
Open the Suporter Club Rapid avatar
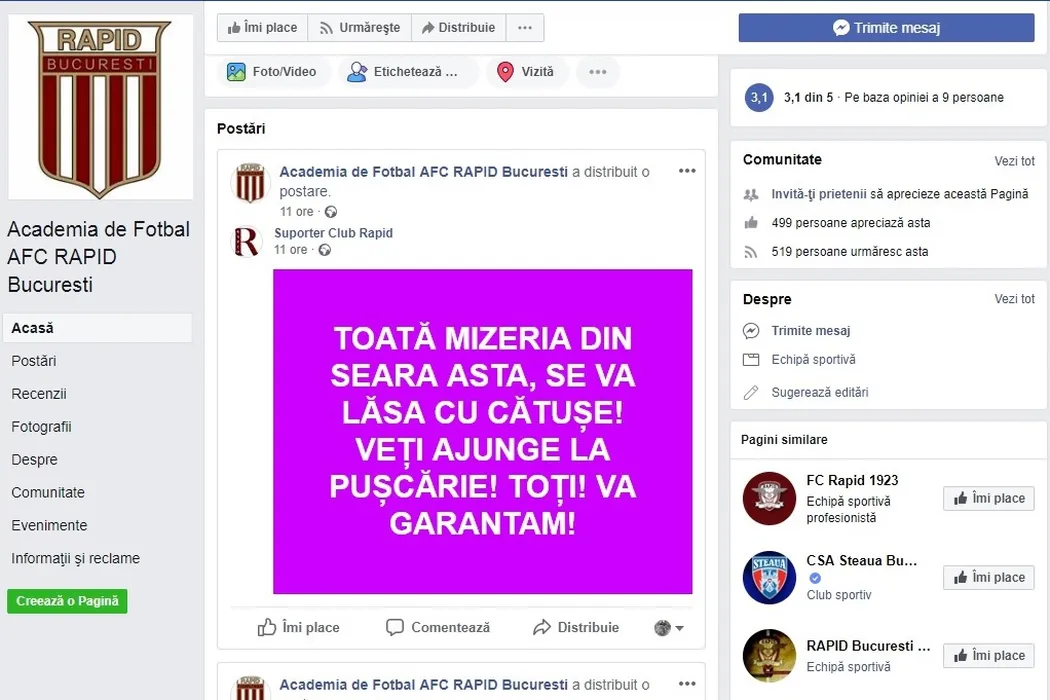[x=246, y=241]
